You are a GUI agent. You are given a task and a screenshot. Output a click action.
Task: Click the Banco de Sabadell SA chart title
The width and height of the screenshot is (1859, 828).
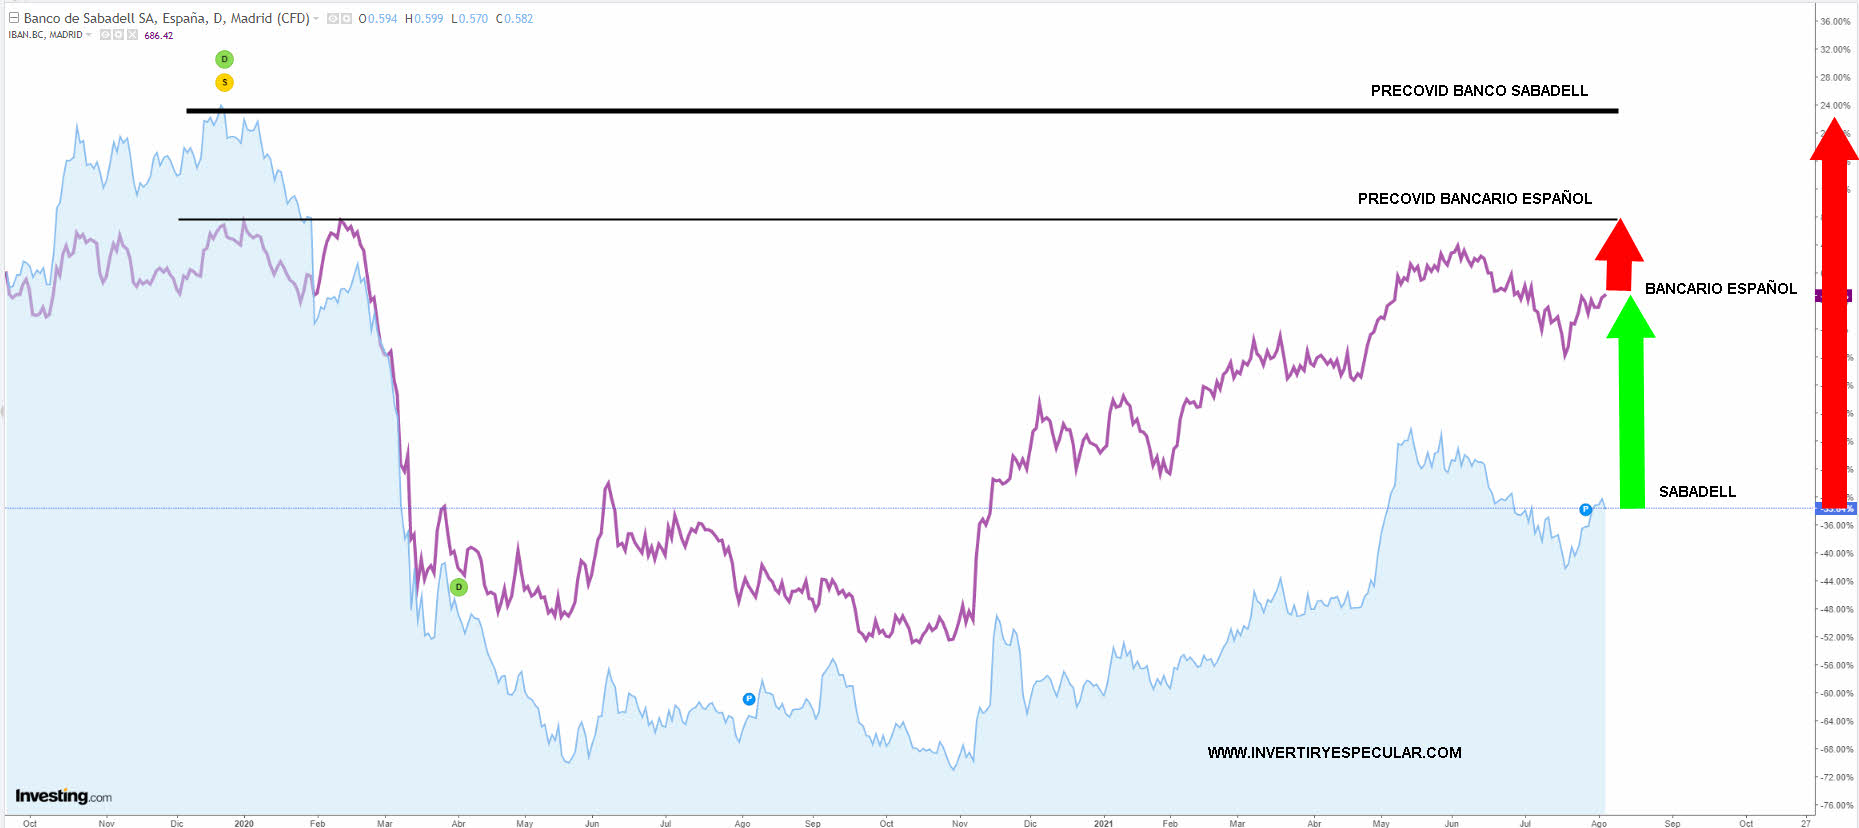tap(166, 19)
